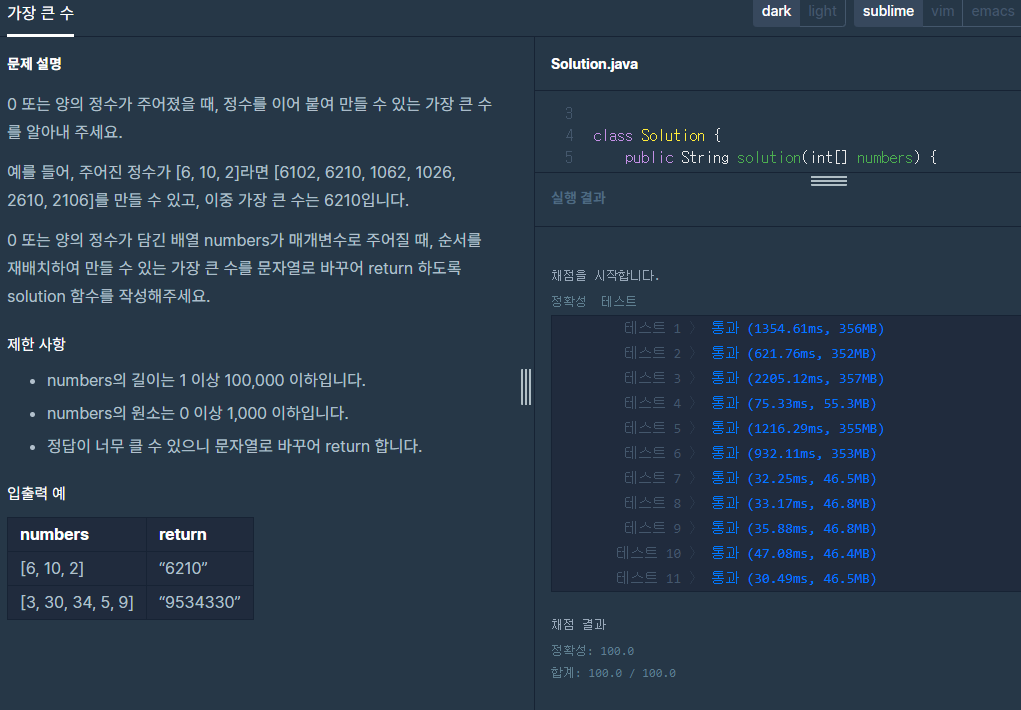1021x710 pixels.
Task: Select the numbers column header
Action: pyautogui.click(x=77, y=535)
